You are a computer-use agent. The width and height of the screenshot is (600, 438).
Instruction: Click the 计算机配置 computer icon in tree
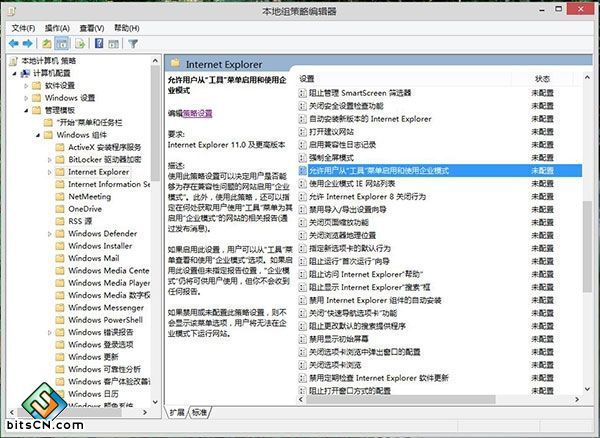point(26,73)
